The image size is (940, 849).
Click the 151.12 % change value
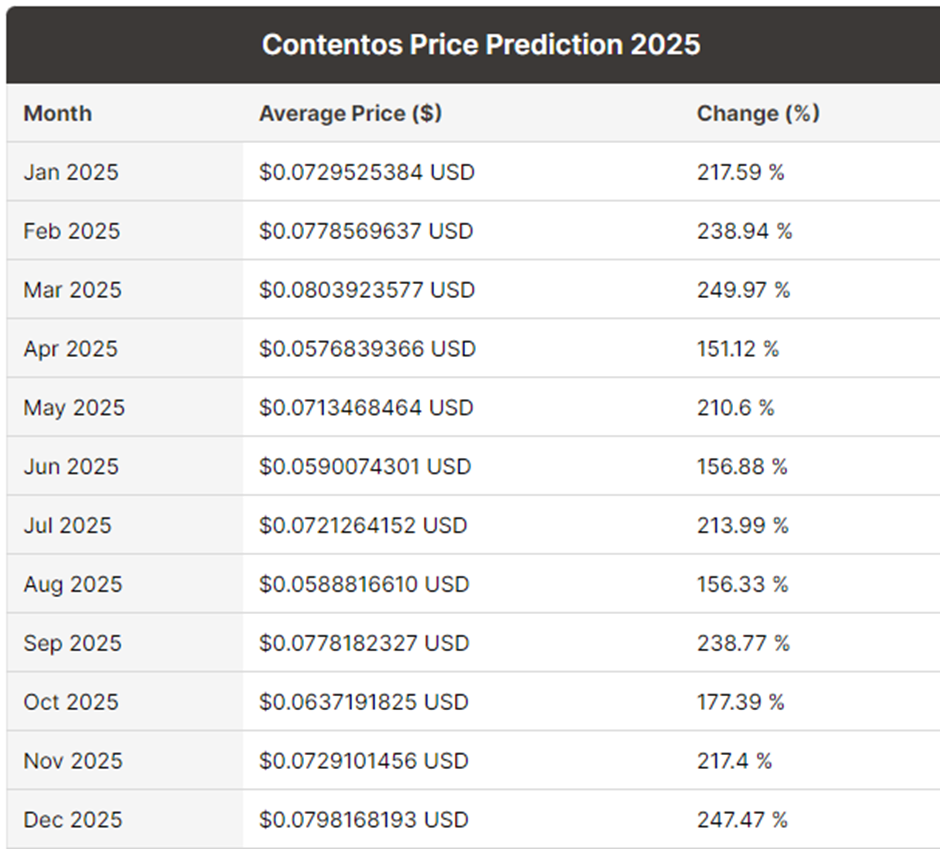738,349
